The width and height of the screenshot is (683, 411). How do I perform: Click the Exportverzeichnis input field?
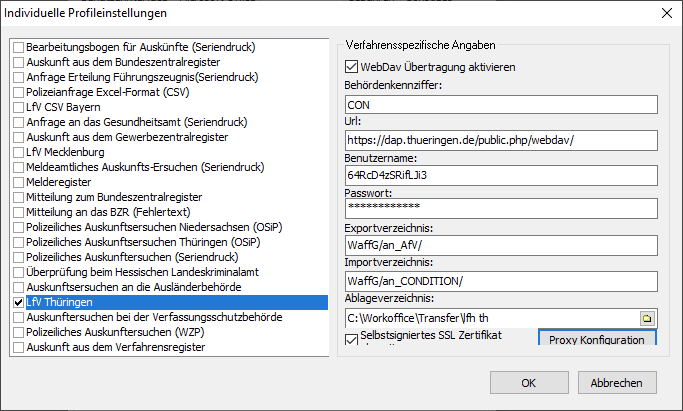pyautogui.click(x=499, y=244)
